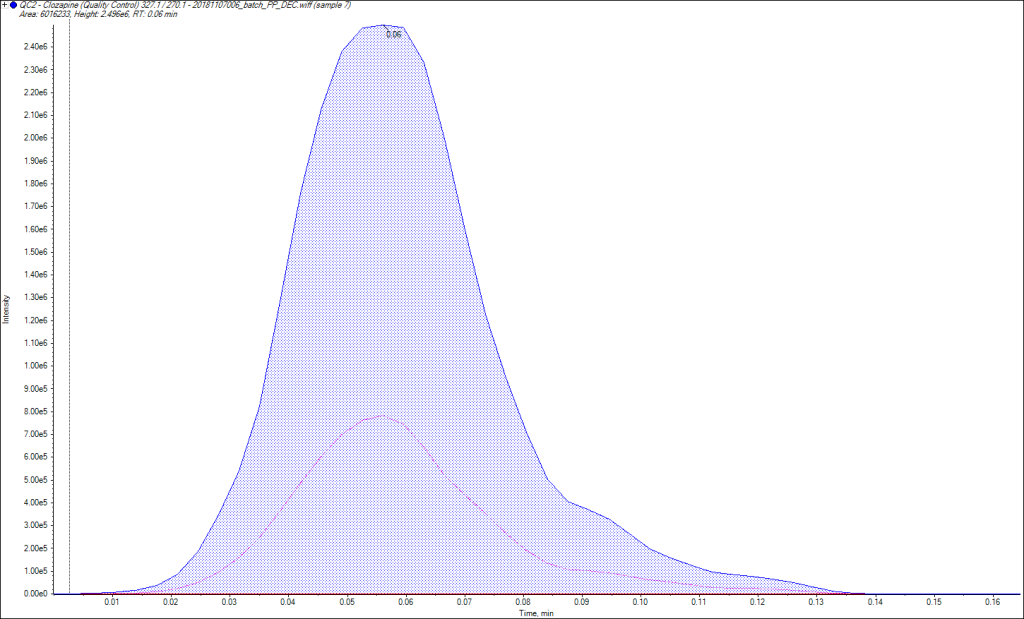Screen dimensions: 1024x619
Task: Click the 2.00e6 y-axis tick label
Action: [35, 138]
